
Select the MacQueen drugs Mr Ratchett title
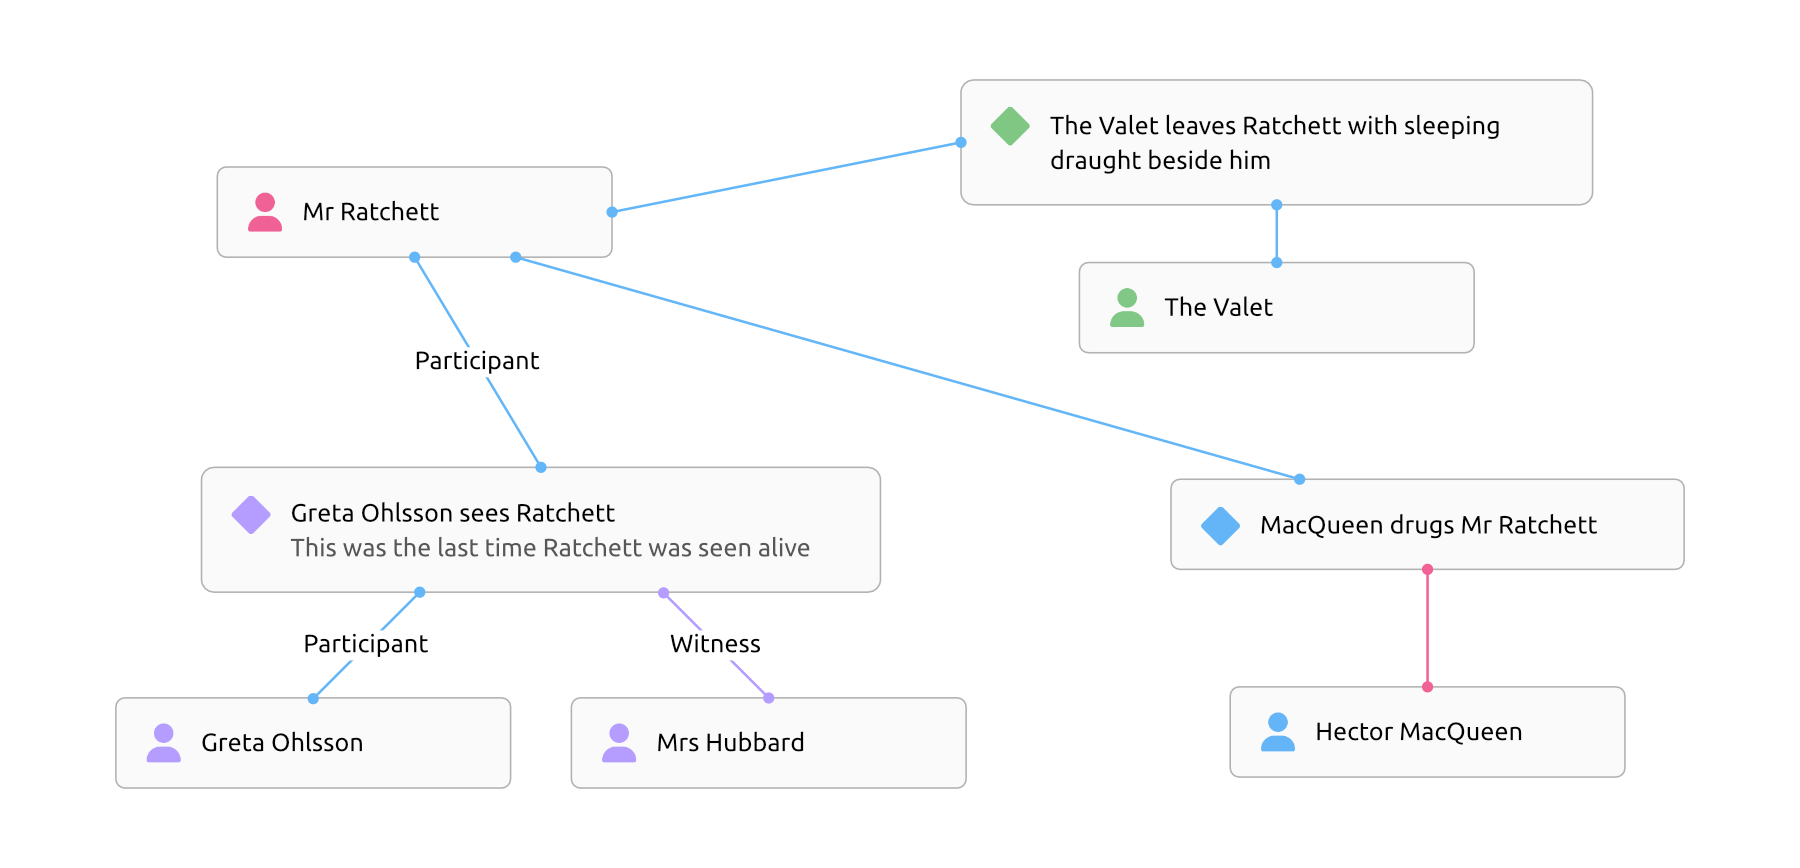pos(1428,525)
